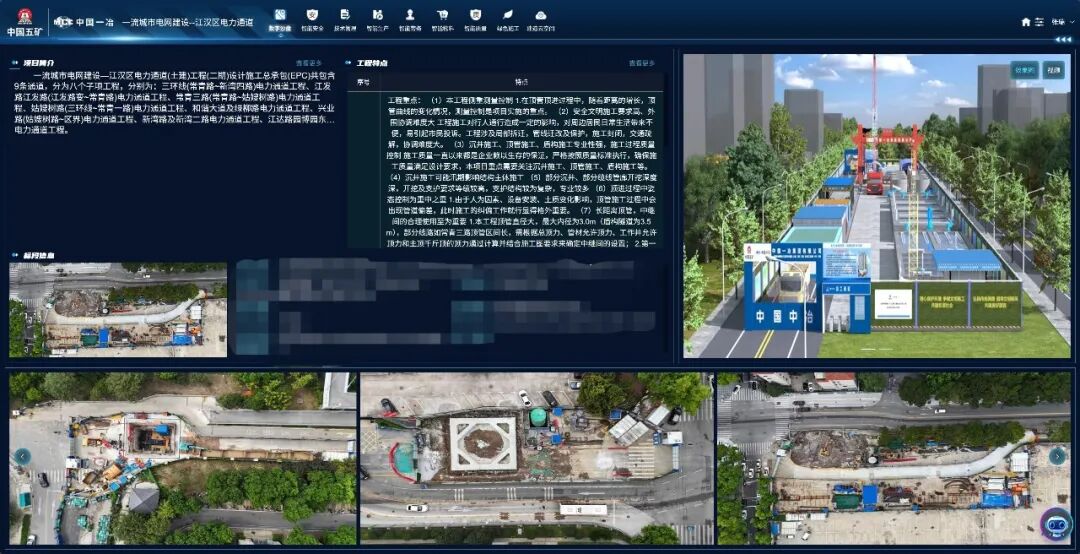
Task: Open the 数字孪生 module icon
Action: coord(280,16)
